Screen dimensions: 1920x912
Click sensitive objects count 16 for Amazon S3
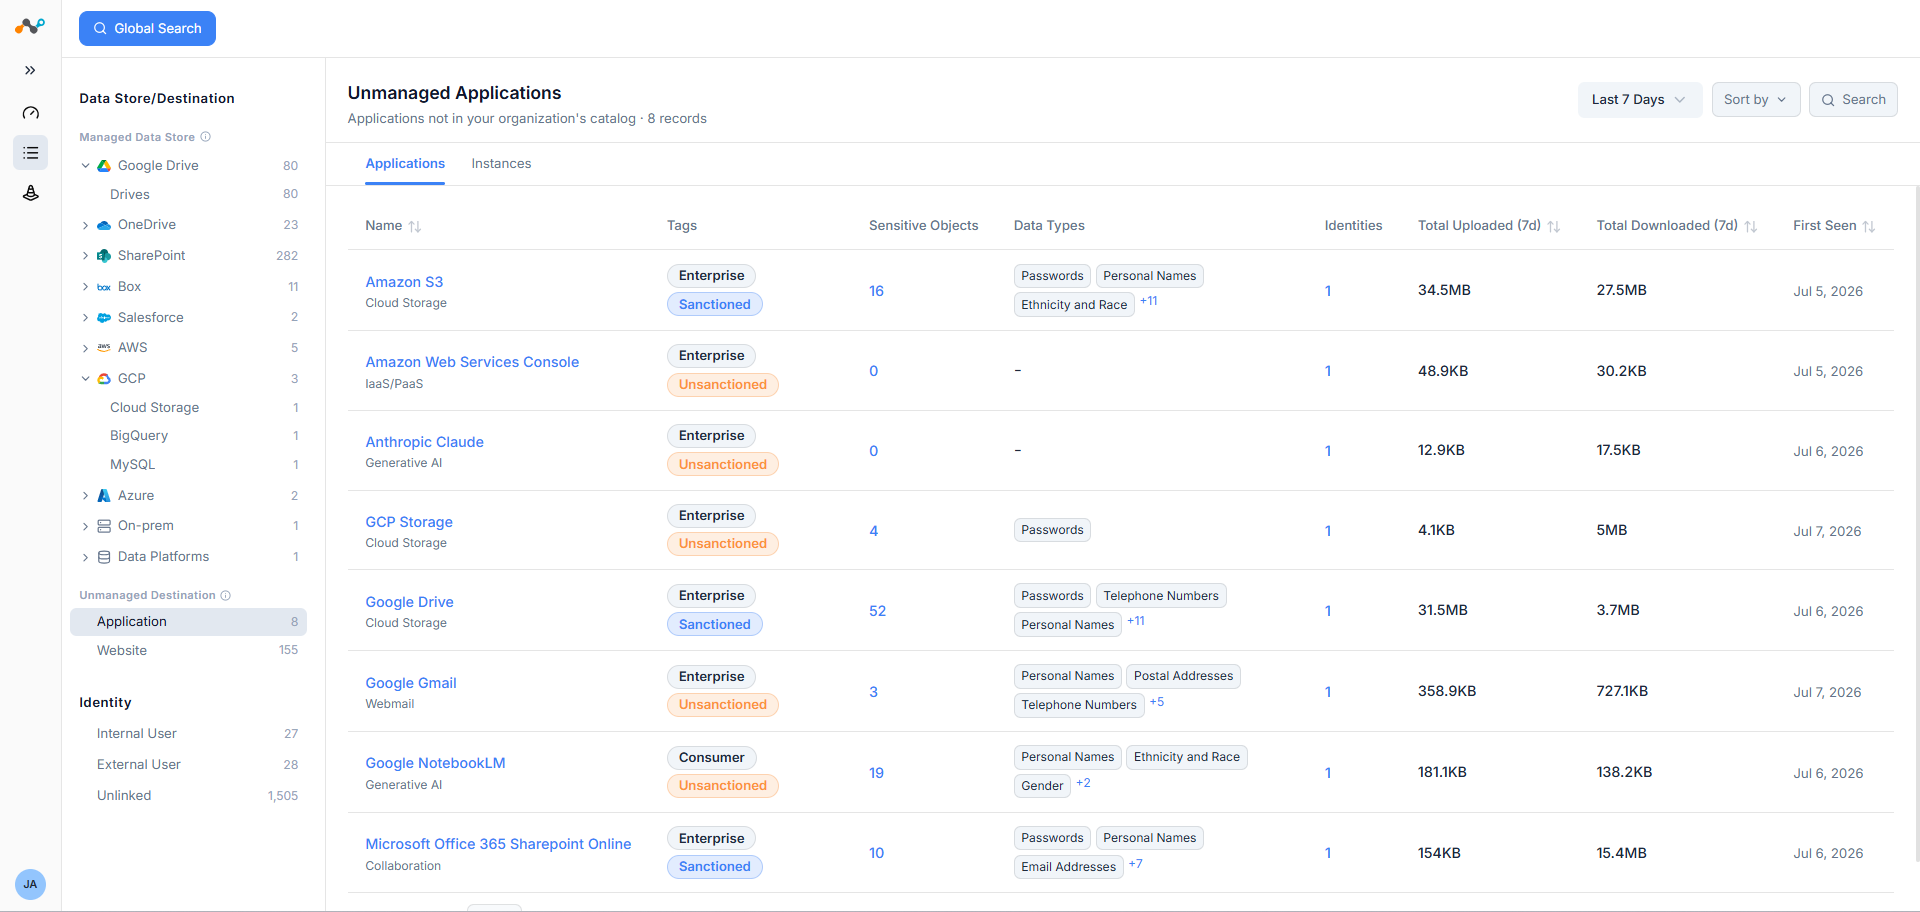click(876, 291)
